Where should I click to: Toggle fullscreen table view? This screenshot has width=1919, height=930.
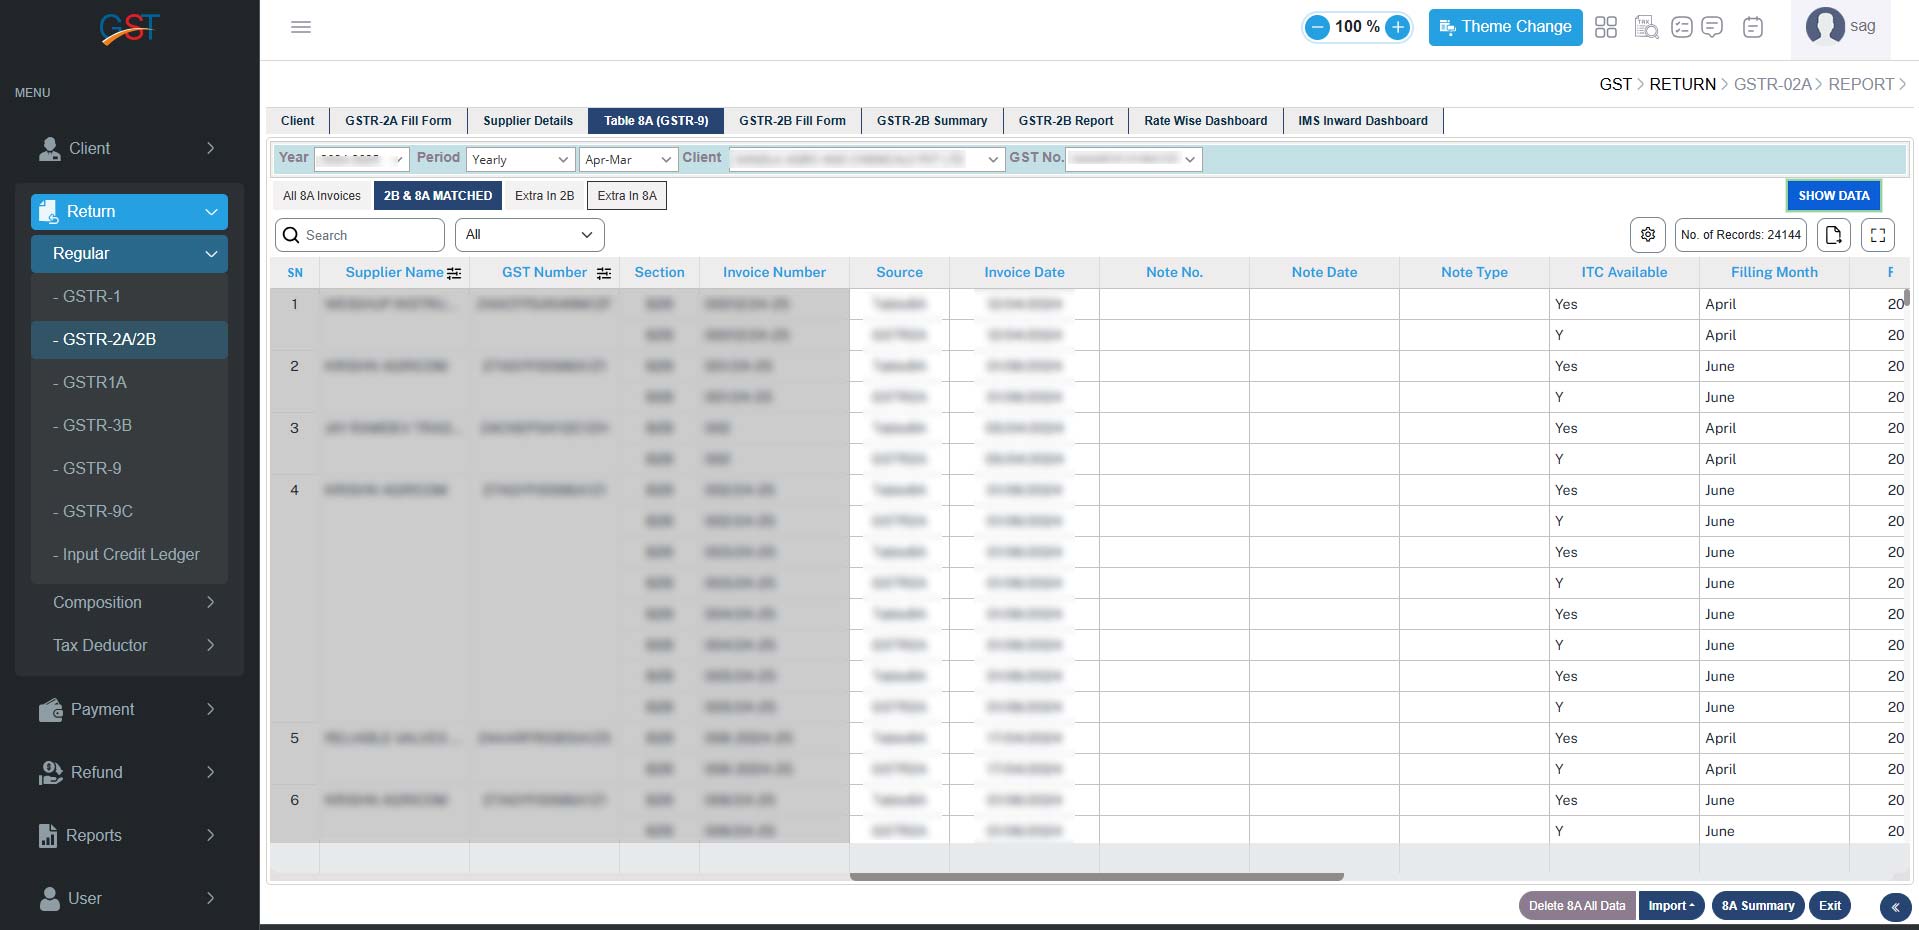[x=1878, y=235]
